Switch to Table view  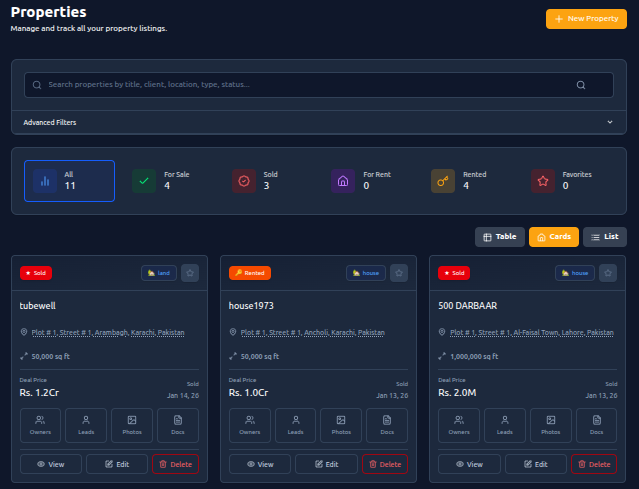[499, 237]
